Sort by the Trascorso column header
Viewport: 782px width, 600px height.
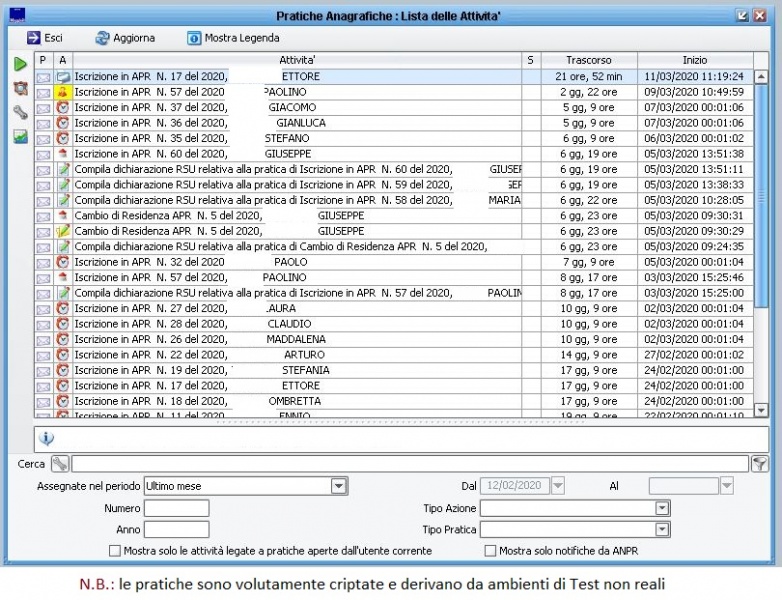[x=589, y=60]
